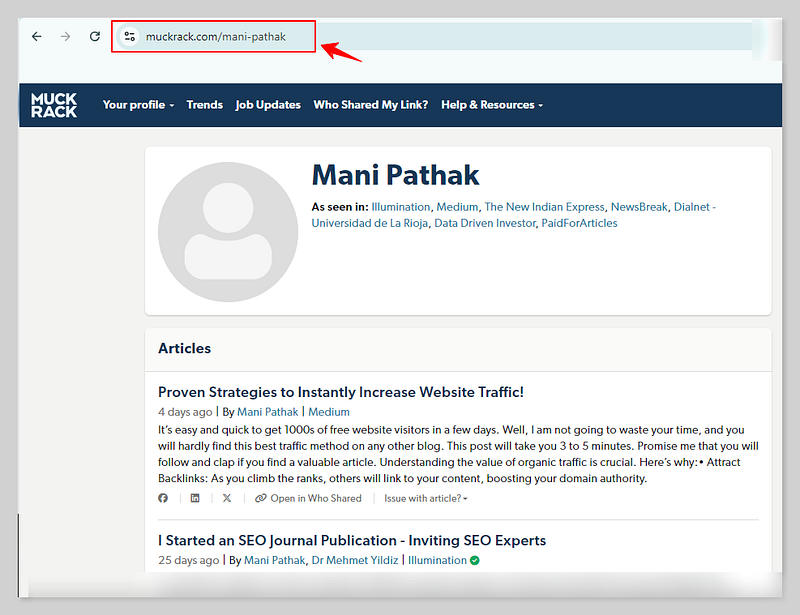Click the 4 days ago timestamp
800x615 pixels.
coord(185,412)
